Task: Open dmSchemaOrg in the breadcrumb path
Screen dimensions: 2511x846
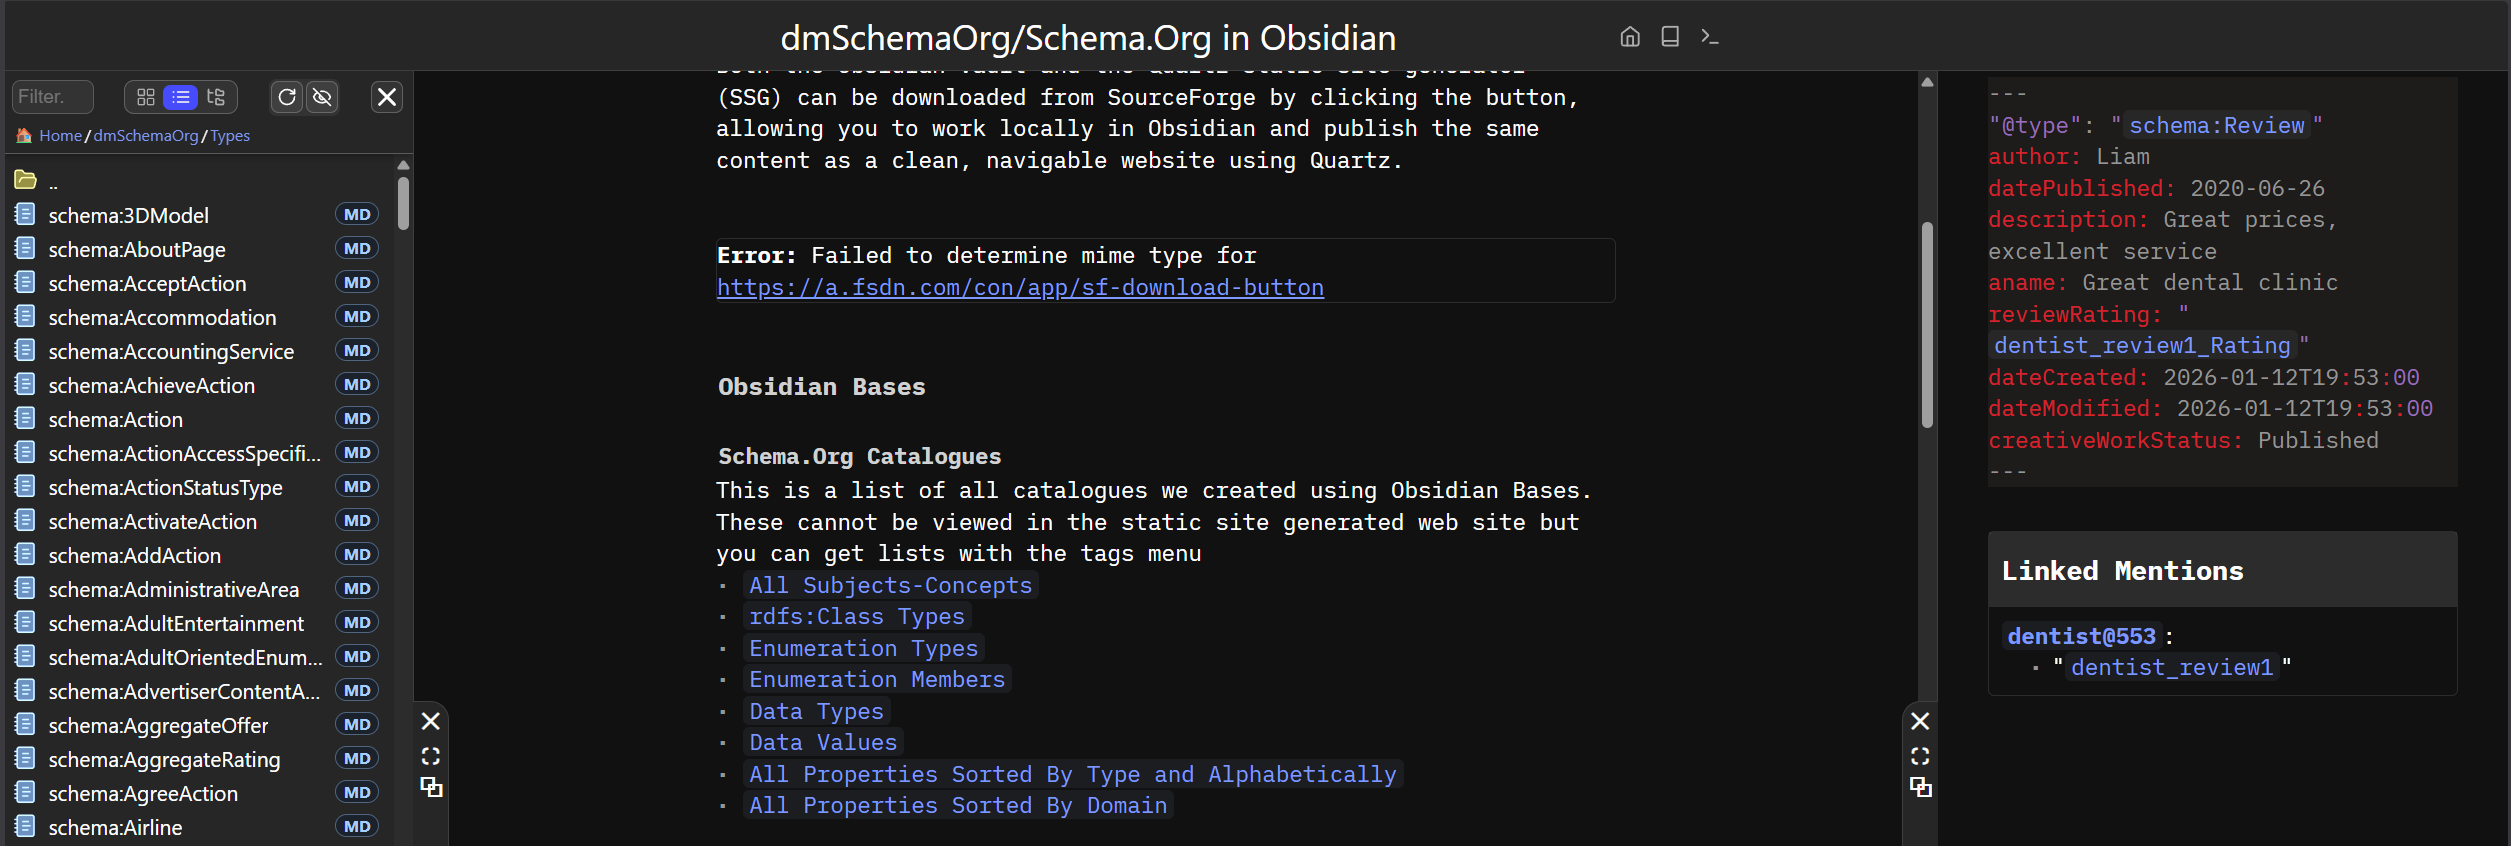Action: (146, 136)
